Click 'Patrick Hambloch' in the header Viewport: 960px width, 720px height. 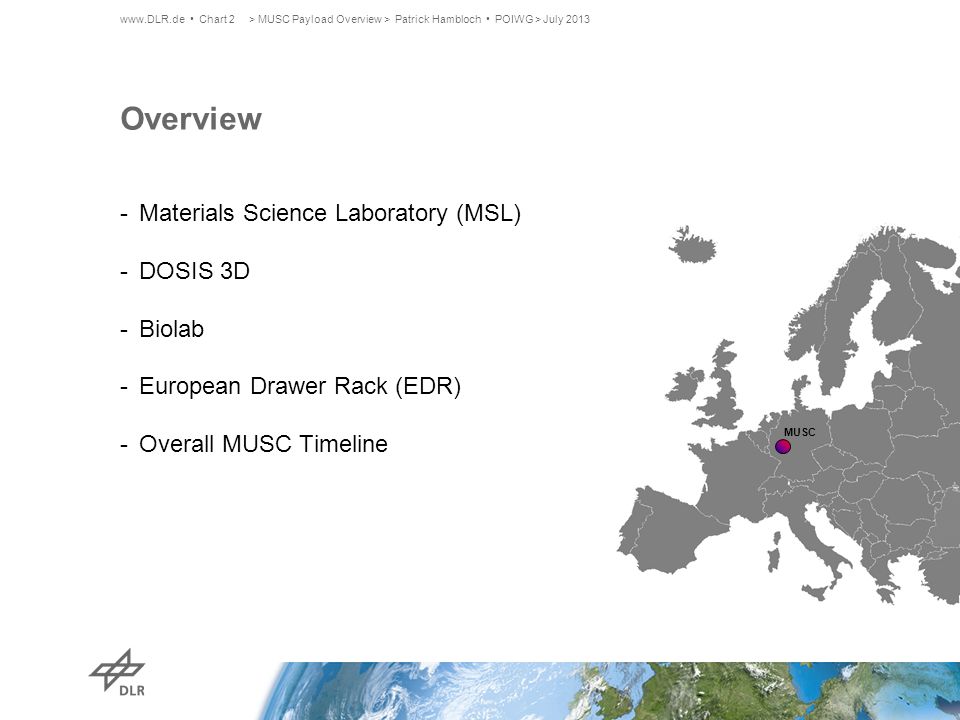pyautogui.click(x=438, y=19)
